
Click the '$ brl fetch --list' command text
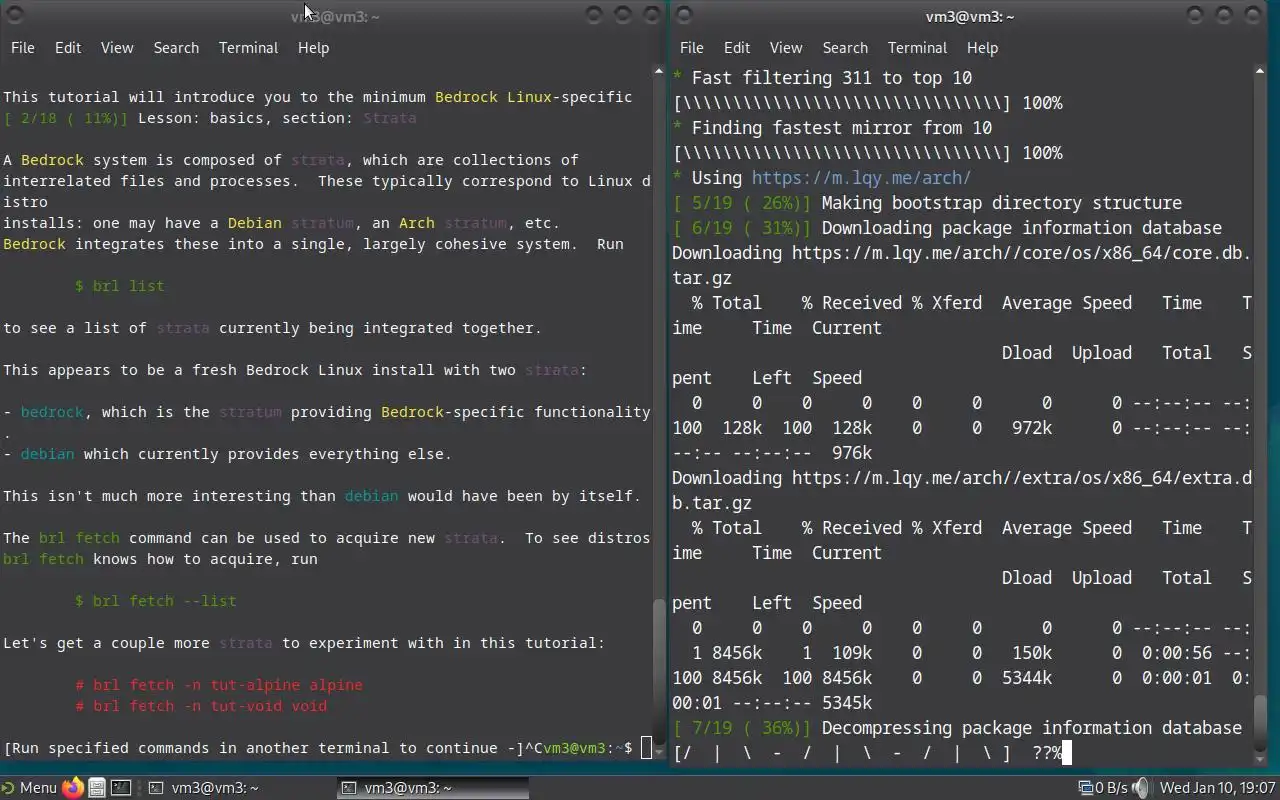[156, 601]
